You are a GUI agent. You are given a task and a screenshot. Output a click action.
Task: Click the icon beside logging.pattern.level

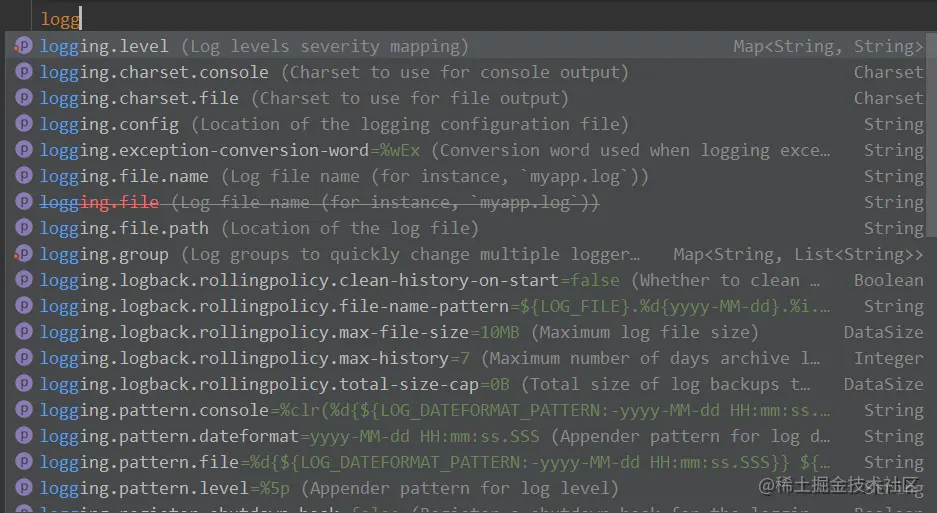click(23, 488)
